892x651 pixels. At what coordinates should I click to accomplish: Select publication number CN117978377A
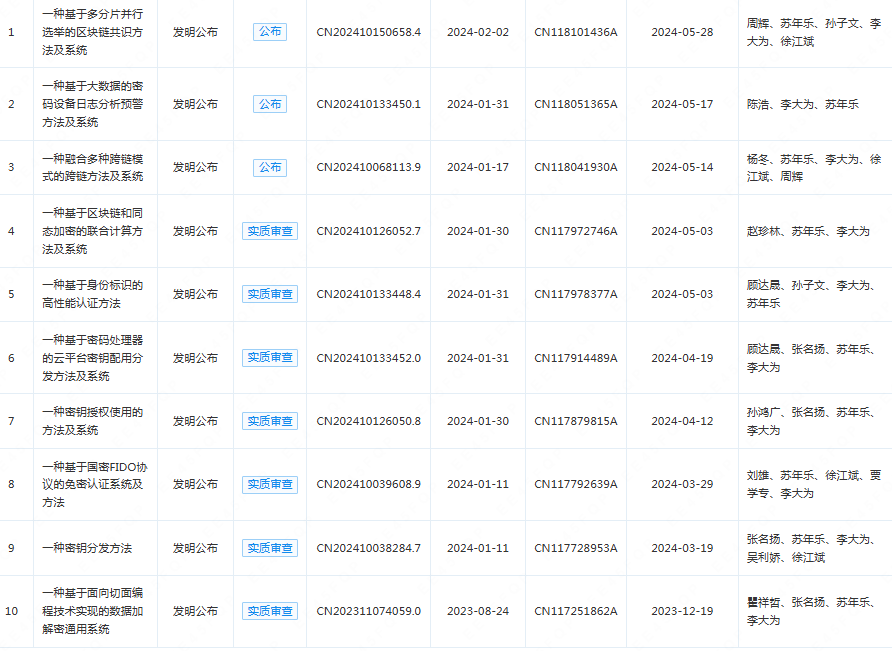point(576,294)
